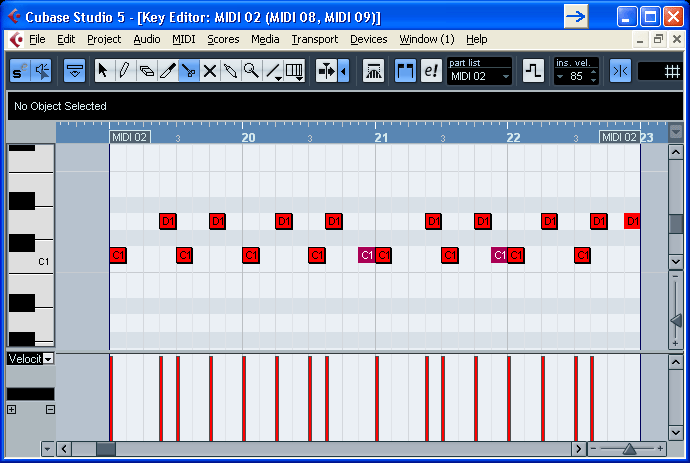Image resolution: width=690 pixels, height=463 pixels.
Task: Open dropdown arrow left of horizontal scrollbar
Action: [47, 449]
